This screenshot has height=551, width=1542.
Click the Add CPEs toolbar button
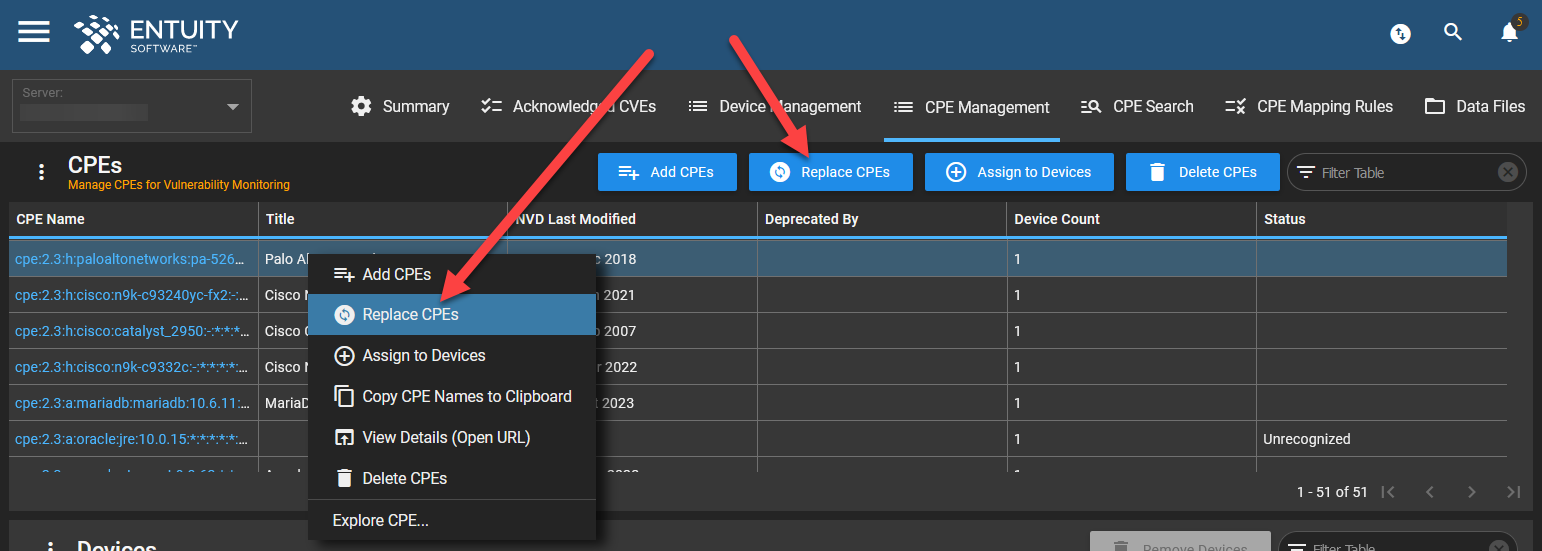[x=667, y=172]
